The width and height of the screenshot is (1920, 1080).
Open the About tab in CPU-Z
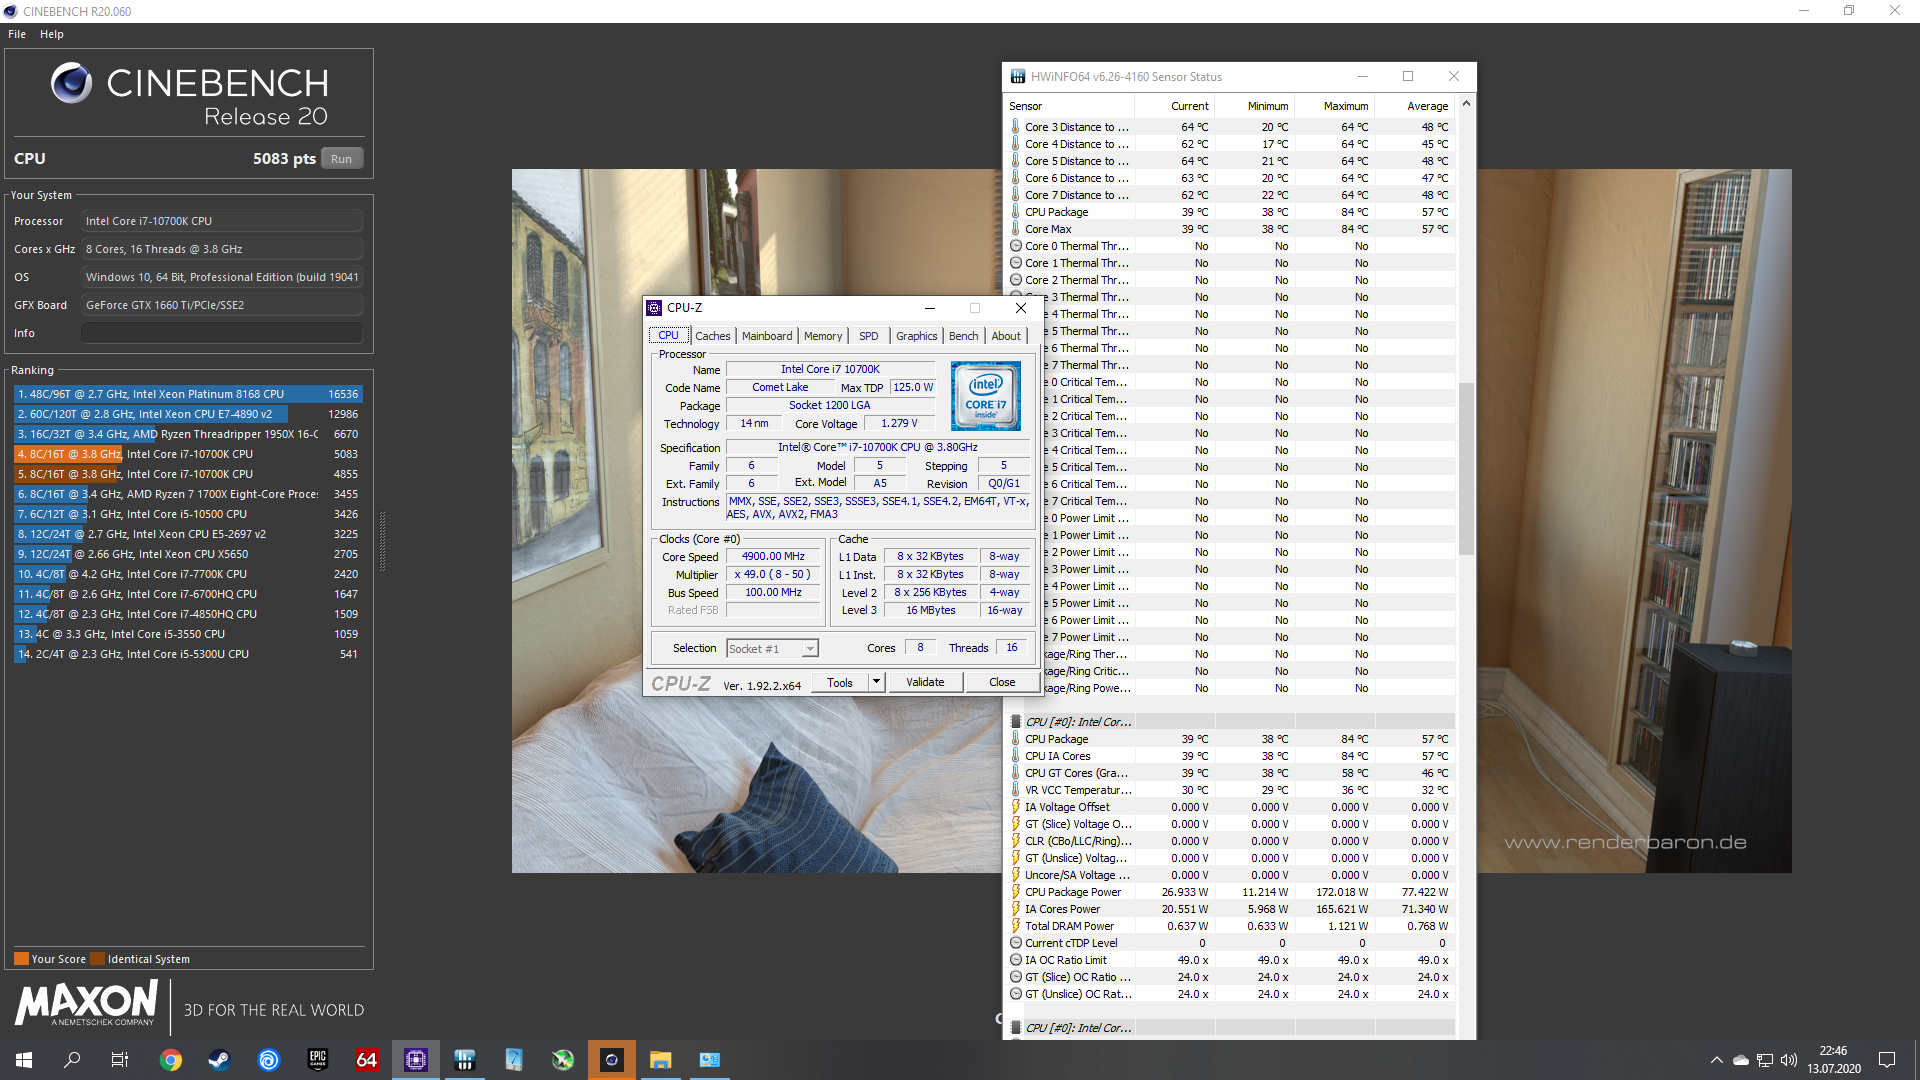[x=1006, y=336]
